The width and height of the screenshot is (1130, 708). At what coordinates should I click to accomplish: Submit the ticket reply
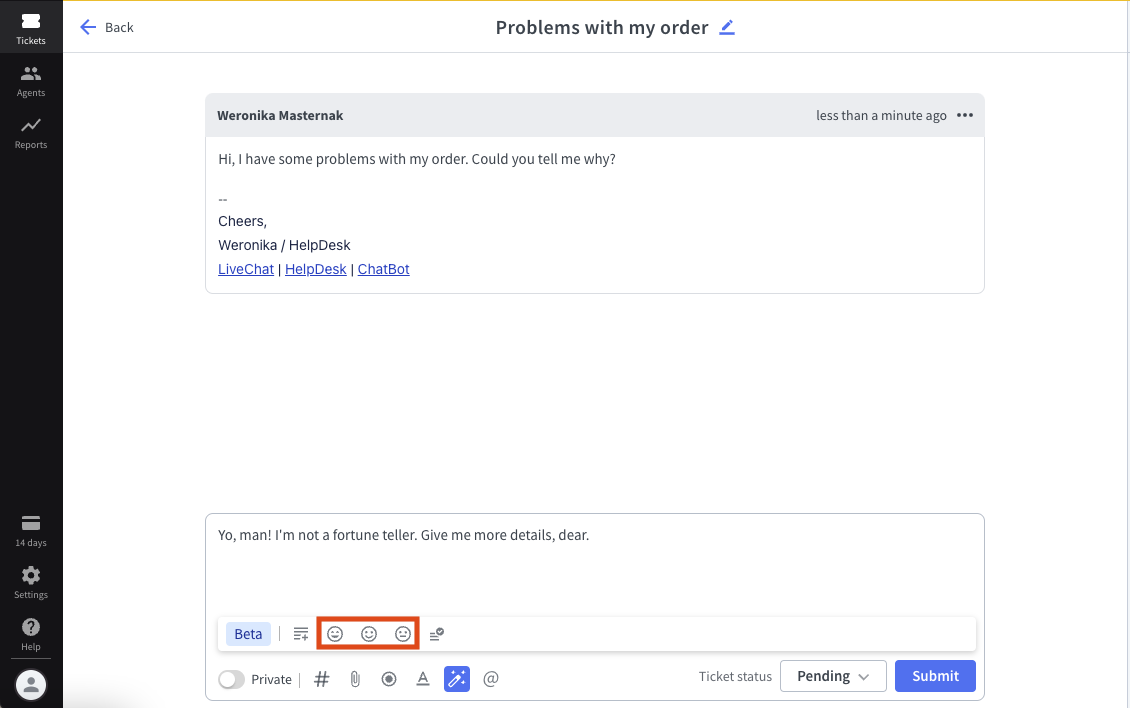(x=935, y=676)
